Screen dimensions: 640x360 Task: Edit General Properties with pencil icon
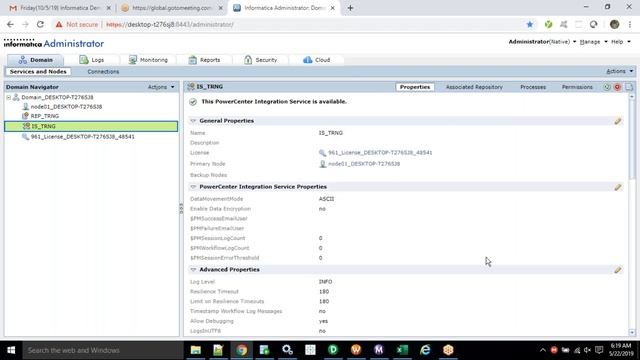coord(618,121)
